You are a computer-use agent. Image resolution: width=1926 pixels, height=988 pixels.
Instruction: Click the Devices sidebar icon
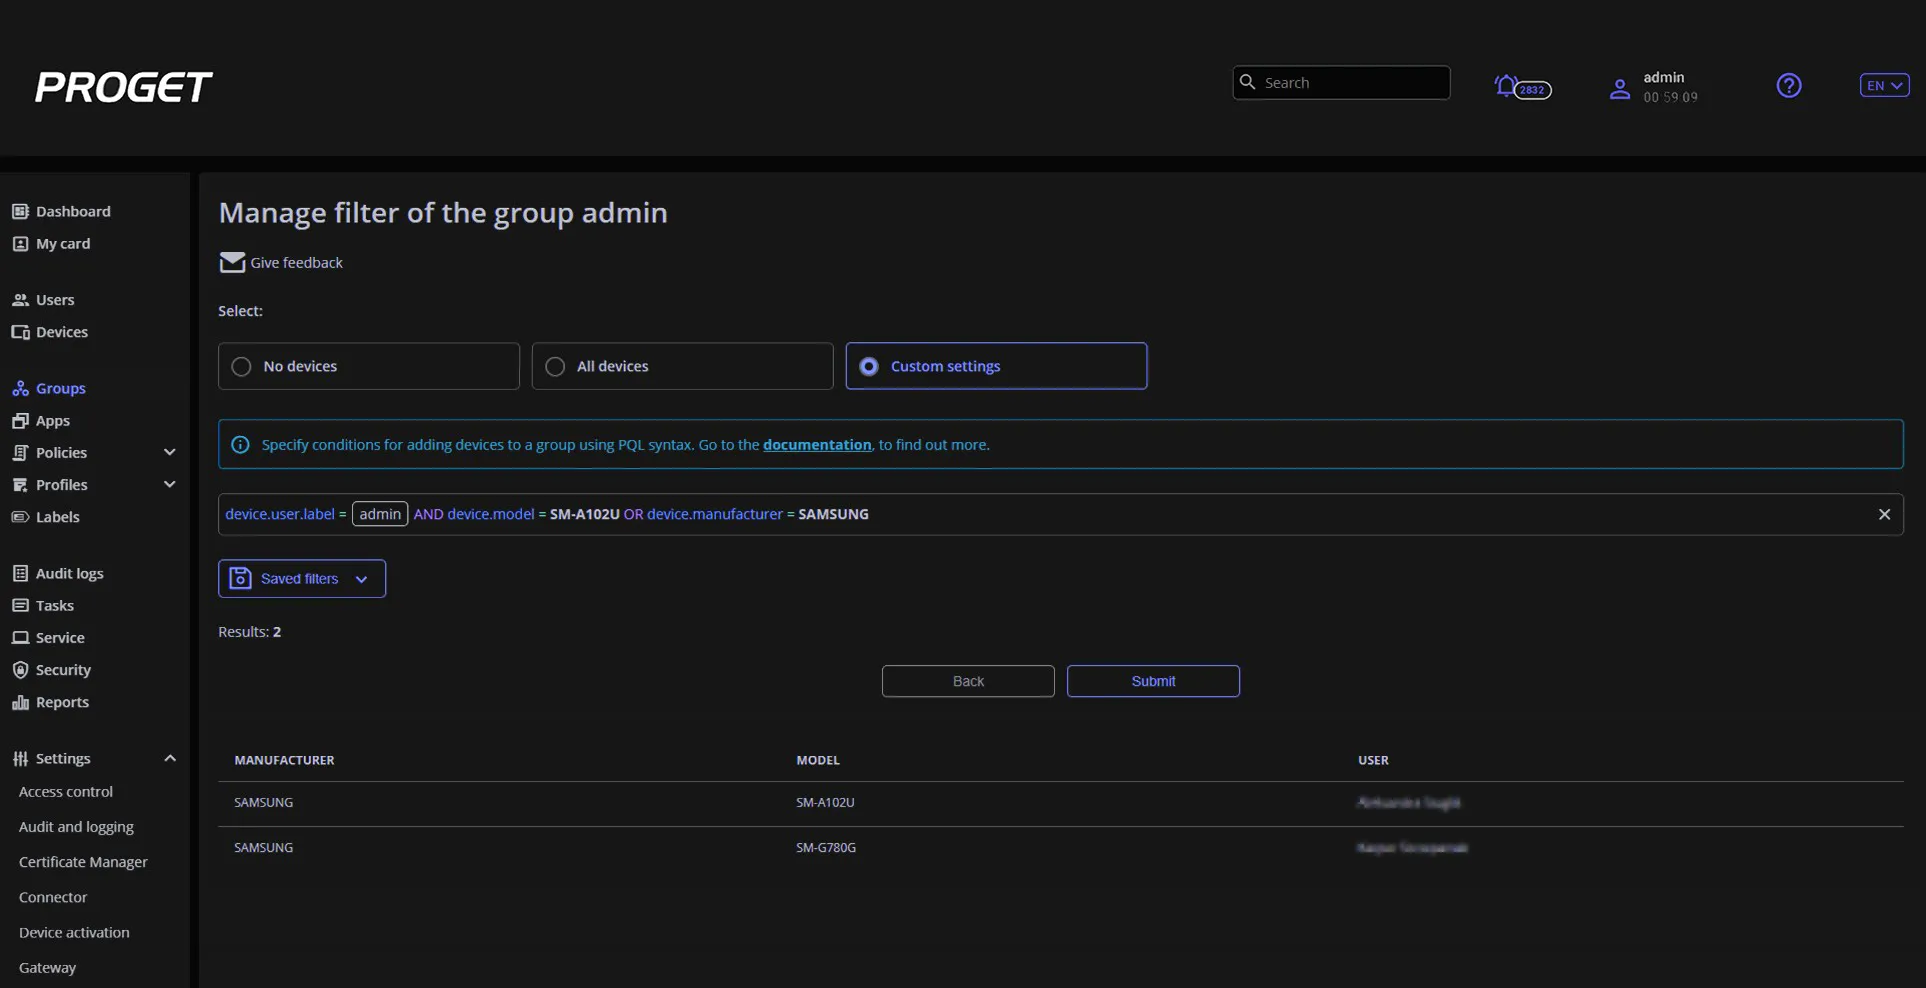20,332
